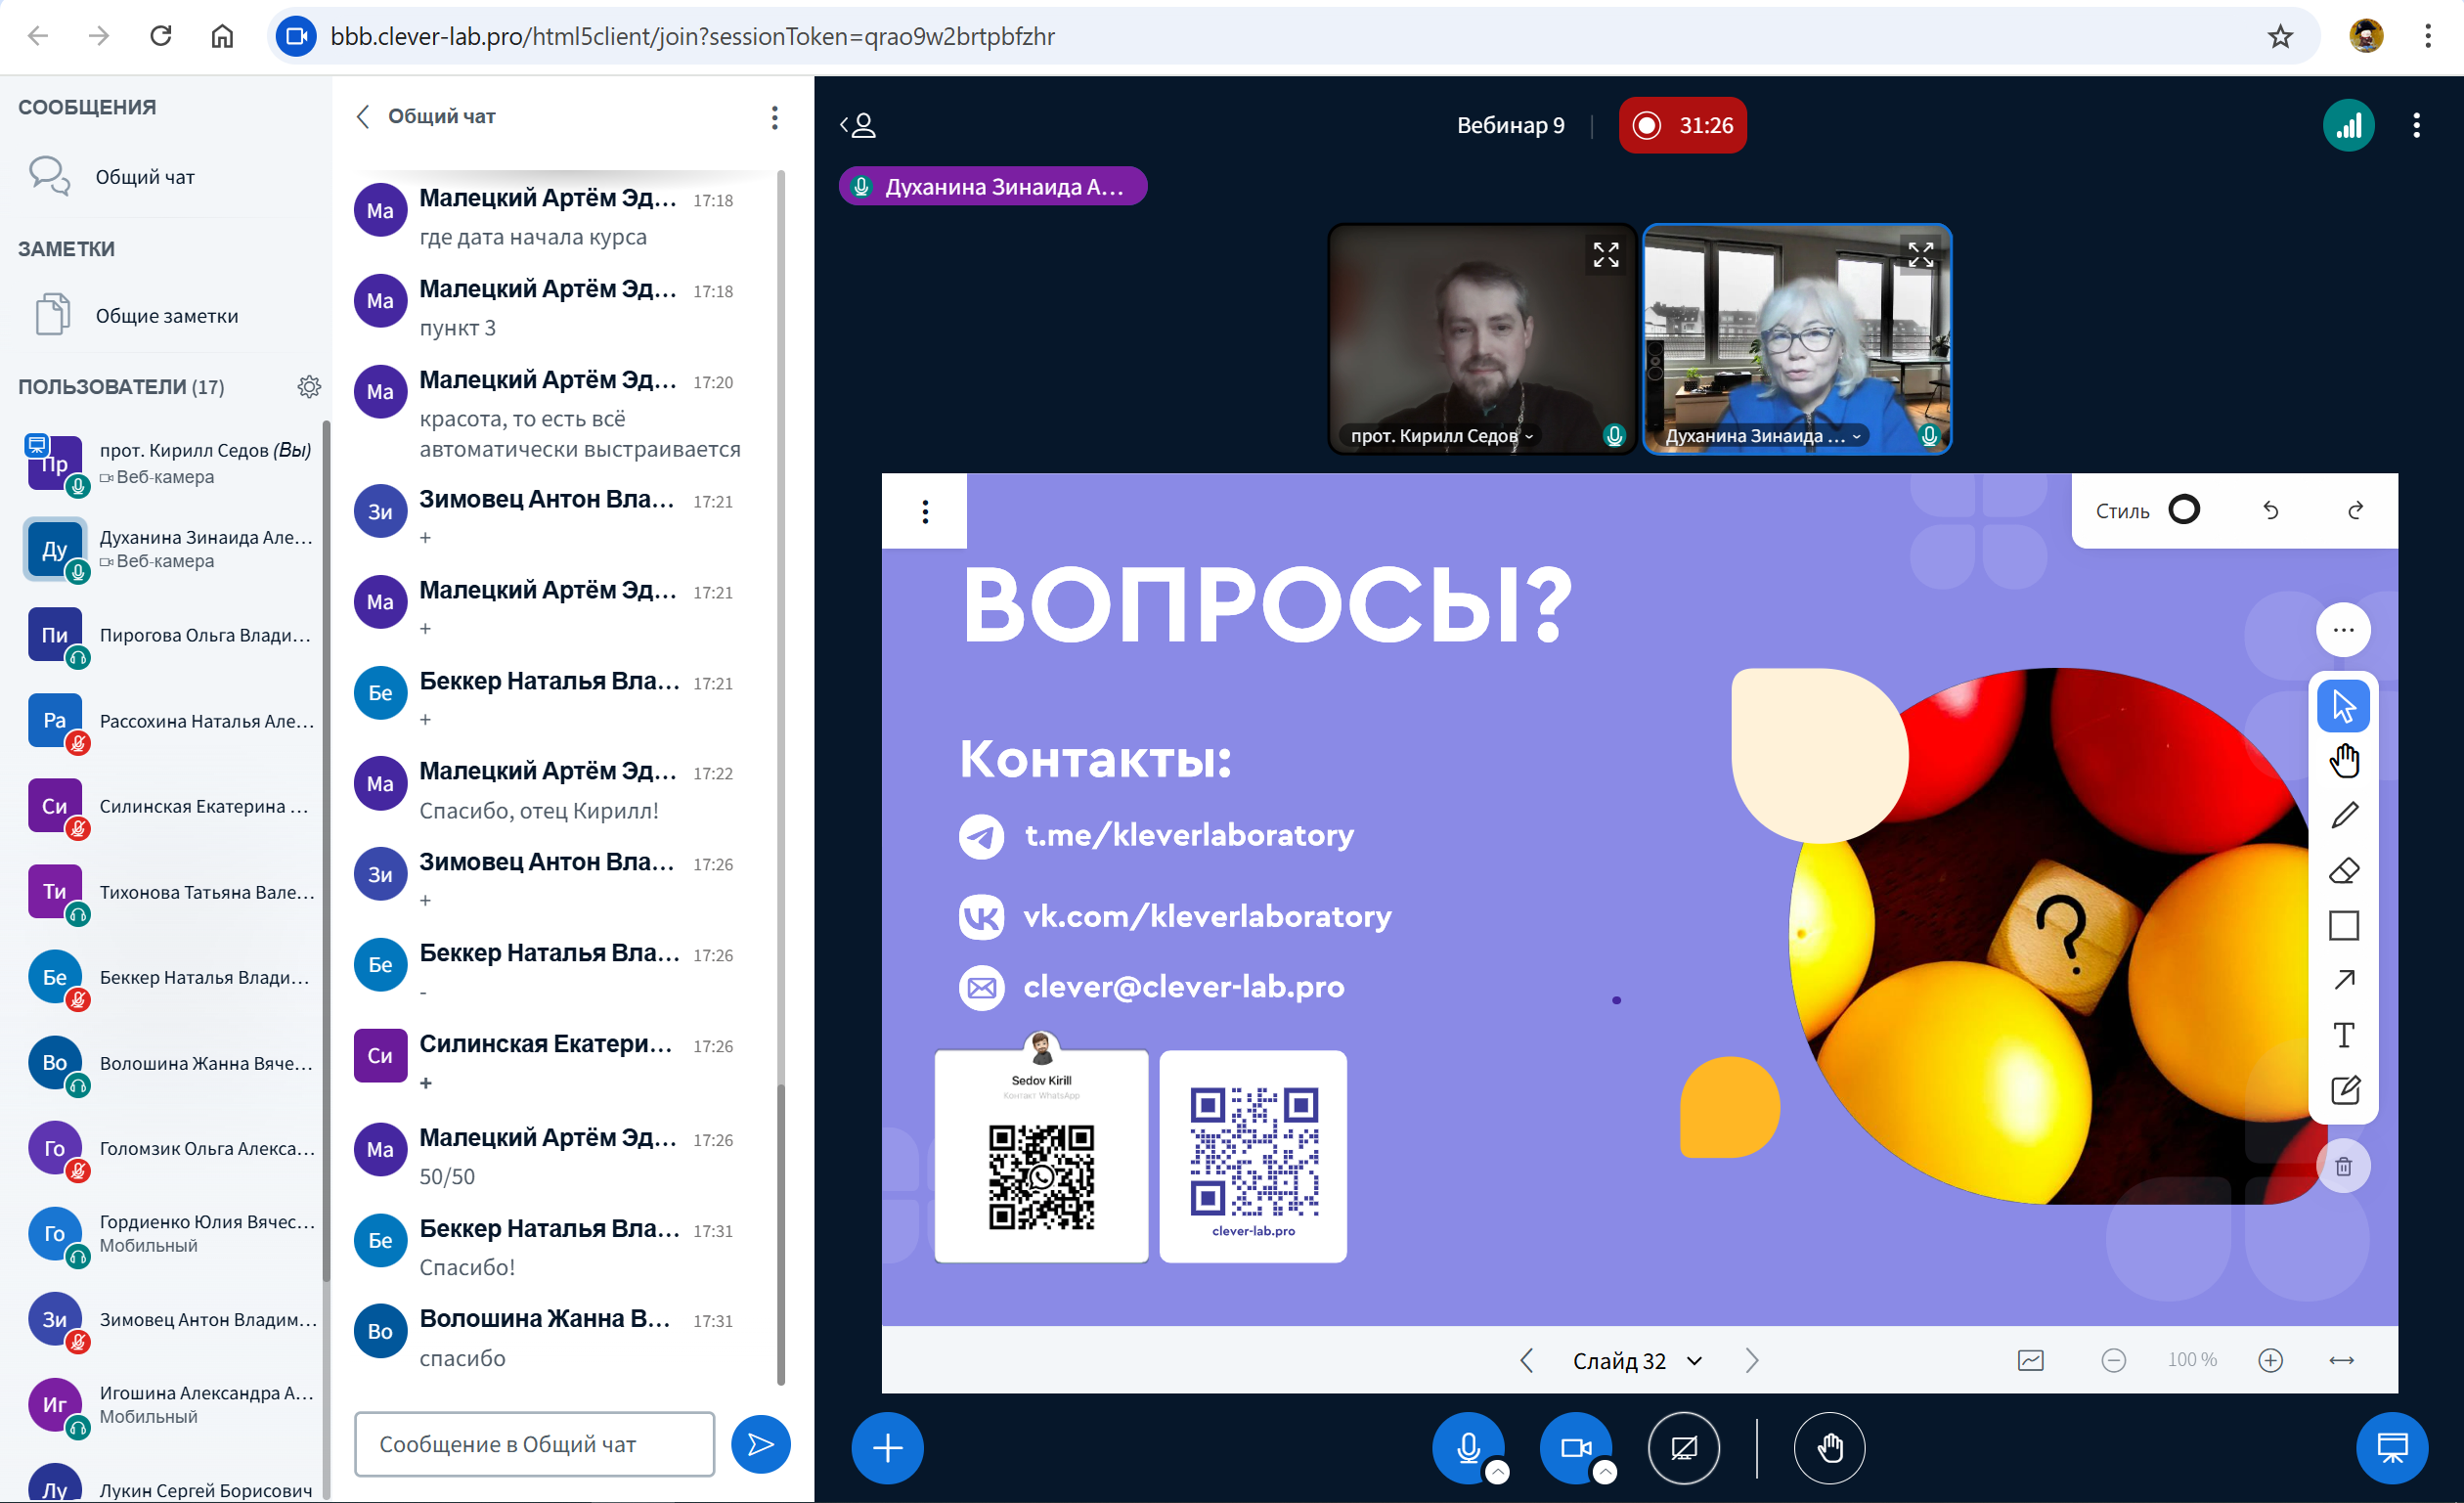Click the Сообщение в Общий чат input field
Image resolution: width=2464 pixels, height=1503 pixels.
[x=534, y=1444]
